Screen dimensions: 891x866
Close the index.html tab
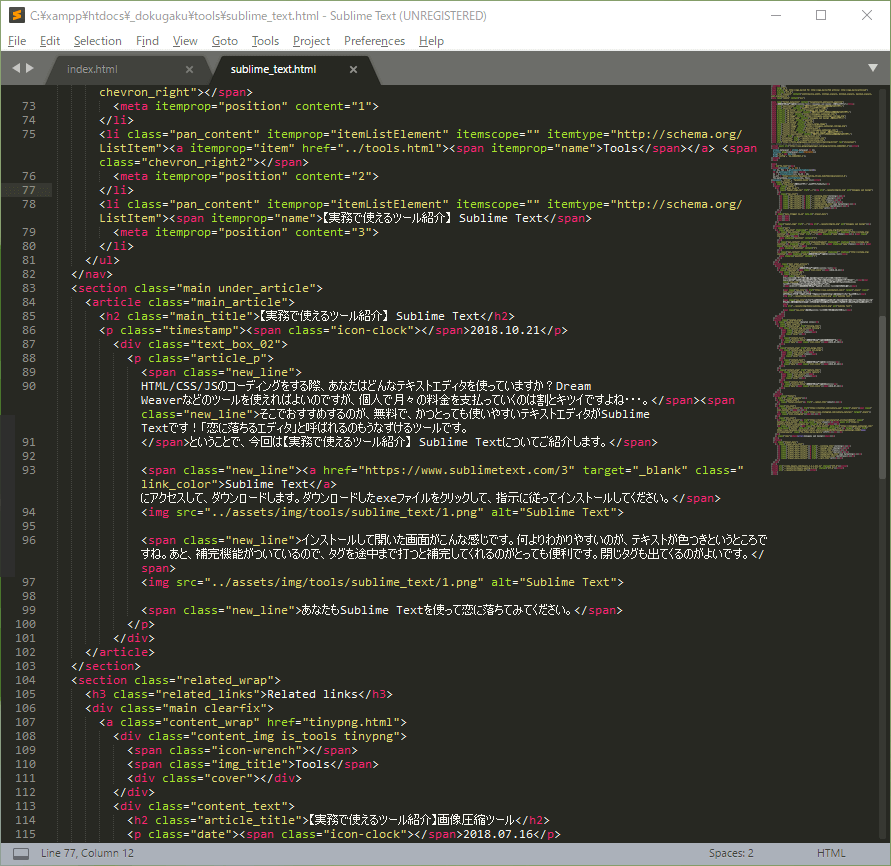(x=189, y=69)
